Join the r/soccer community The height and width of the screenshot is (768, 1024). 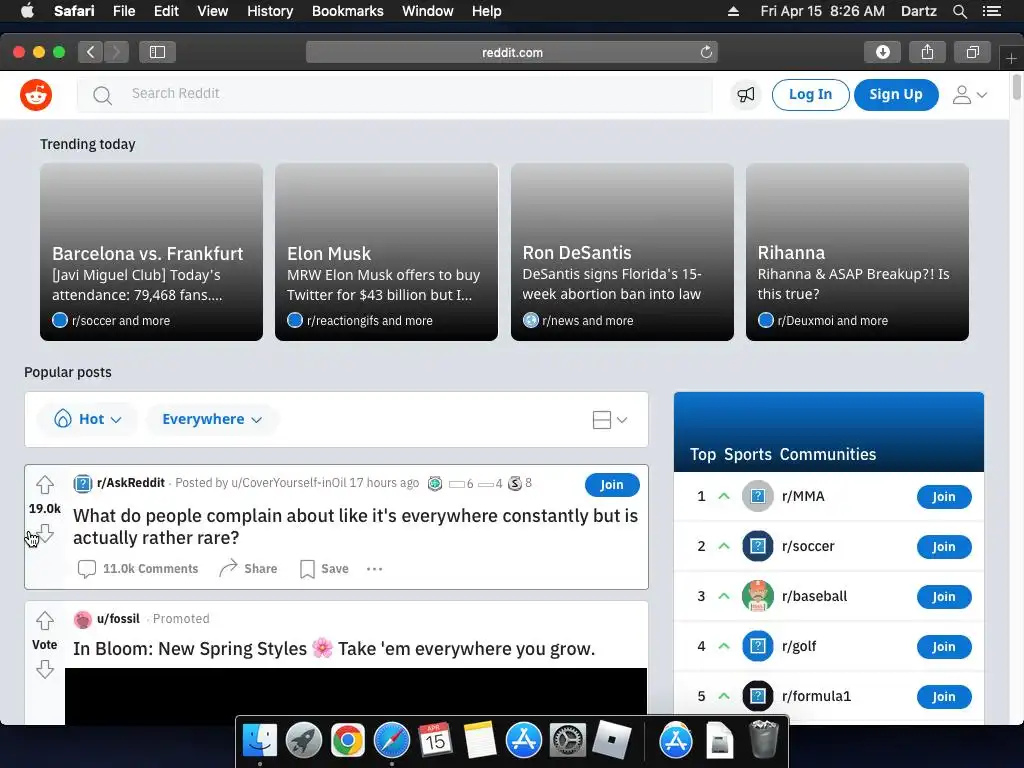coord(944,547)
